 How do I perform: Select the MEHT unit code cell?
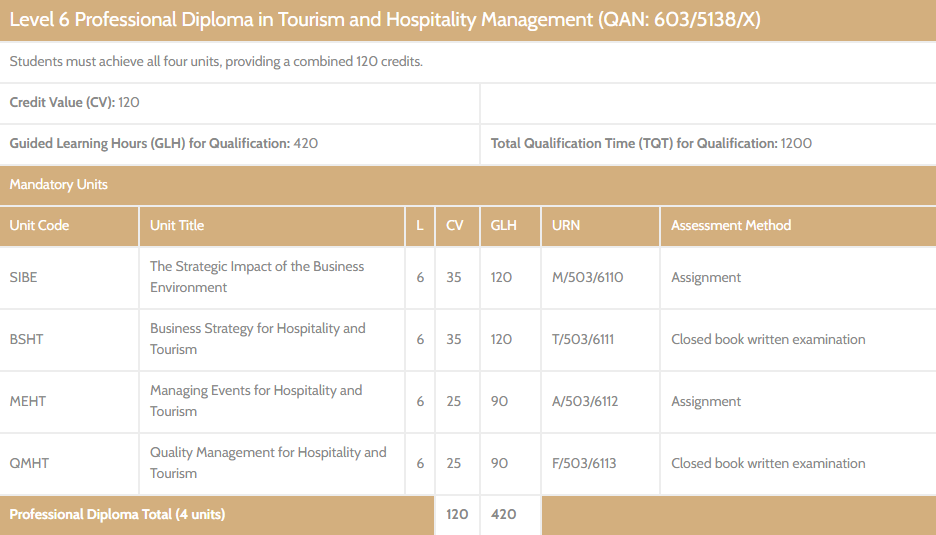tap(28, 402)
